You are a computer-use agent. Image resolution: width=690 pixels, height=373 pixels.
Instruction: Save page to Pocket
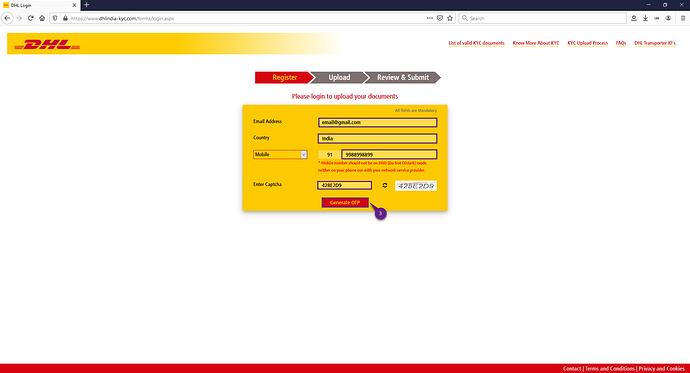pos(440,18)
